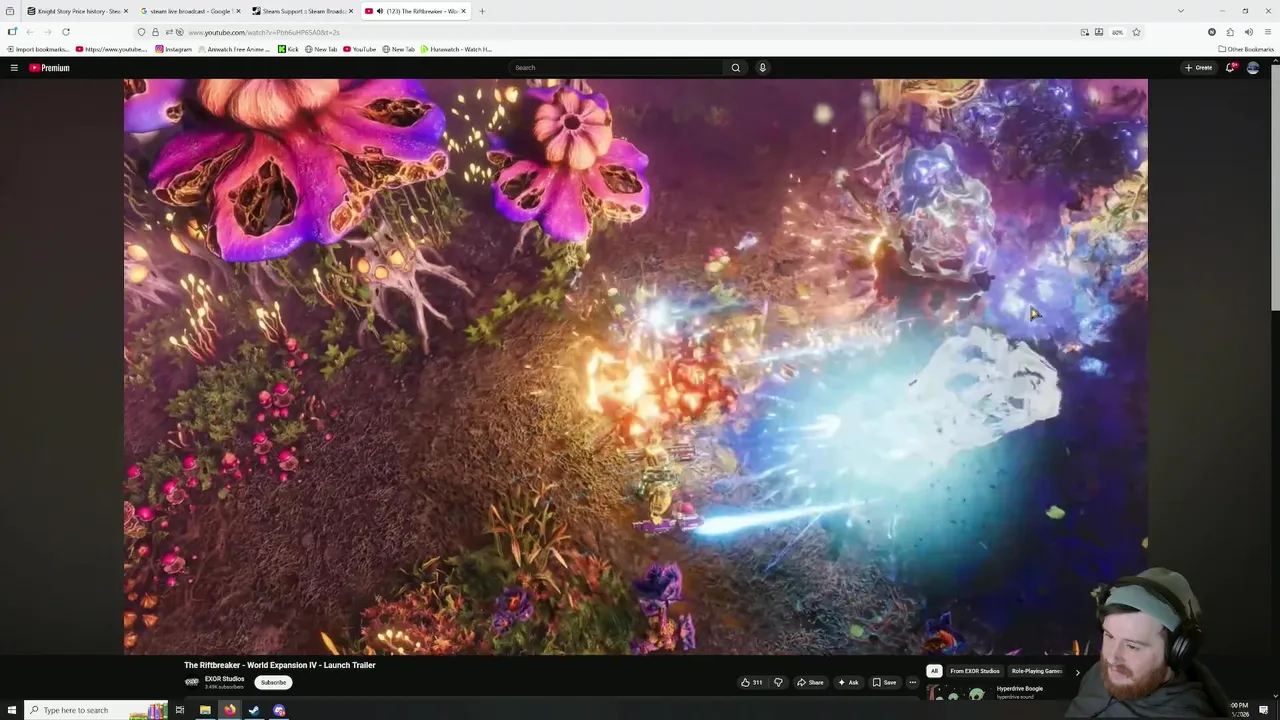The height and width of the screenshot is (720, 1280).
Task: Open Steam from the taskbar
Action: click(254, 710)
